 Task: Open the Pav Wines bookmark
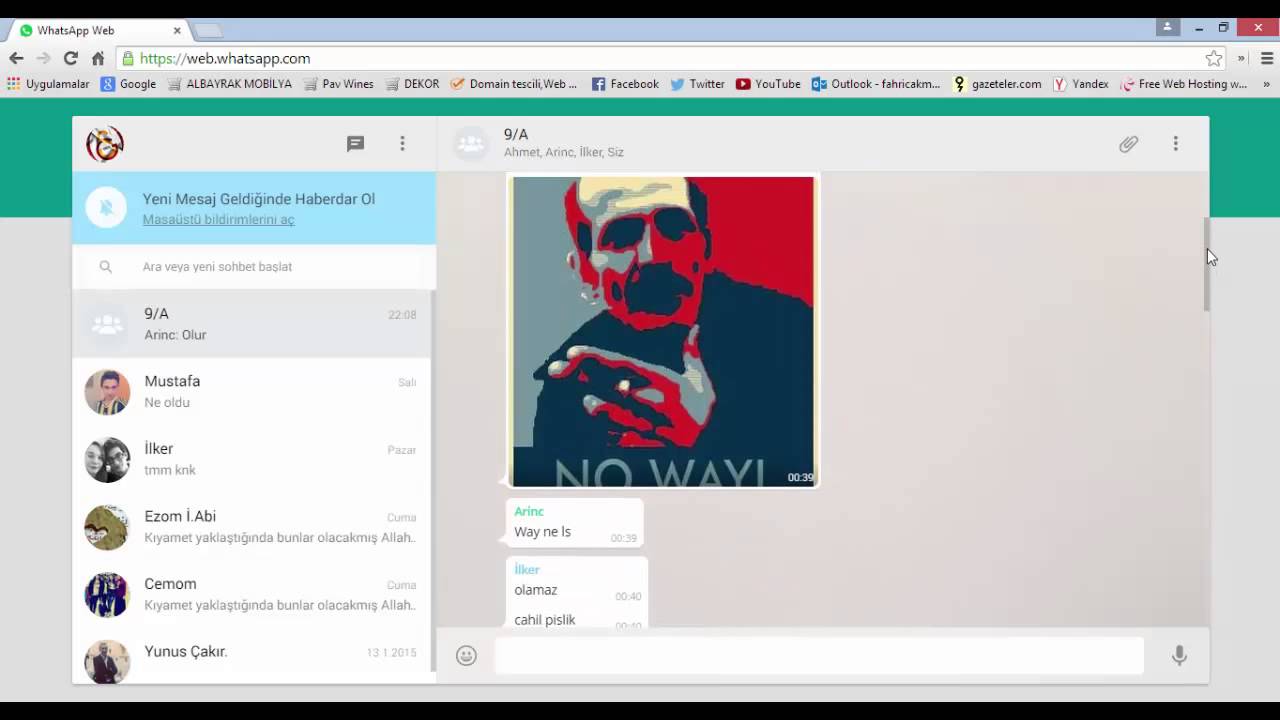pos(338,84)
